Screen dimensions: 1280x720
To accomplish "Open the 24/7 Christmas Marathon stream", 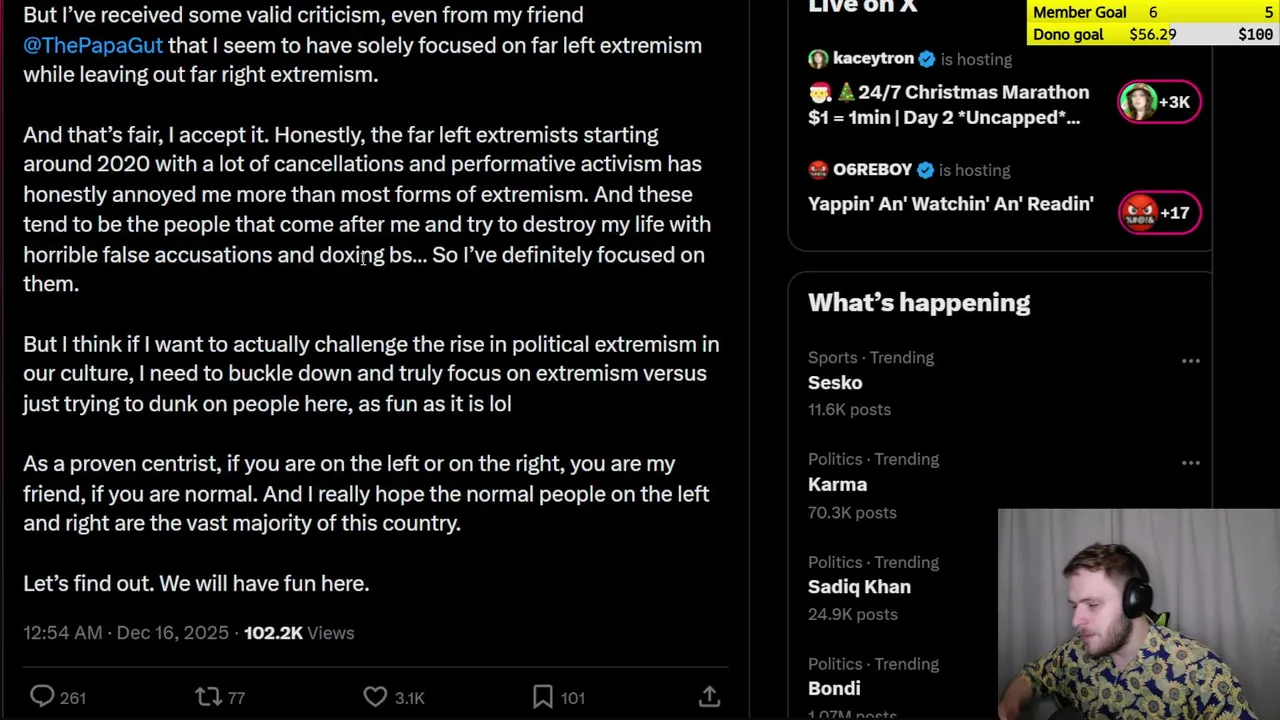I will coord(948,104).
